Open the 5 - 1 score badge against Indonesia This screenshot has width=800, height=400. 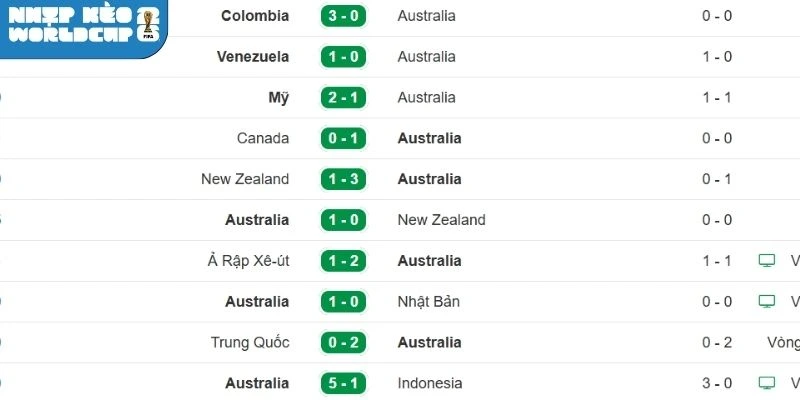point(343,383)
